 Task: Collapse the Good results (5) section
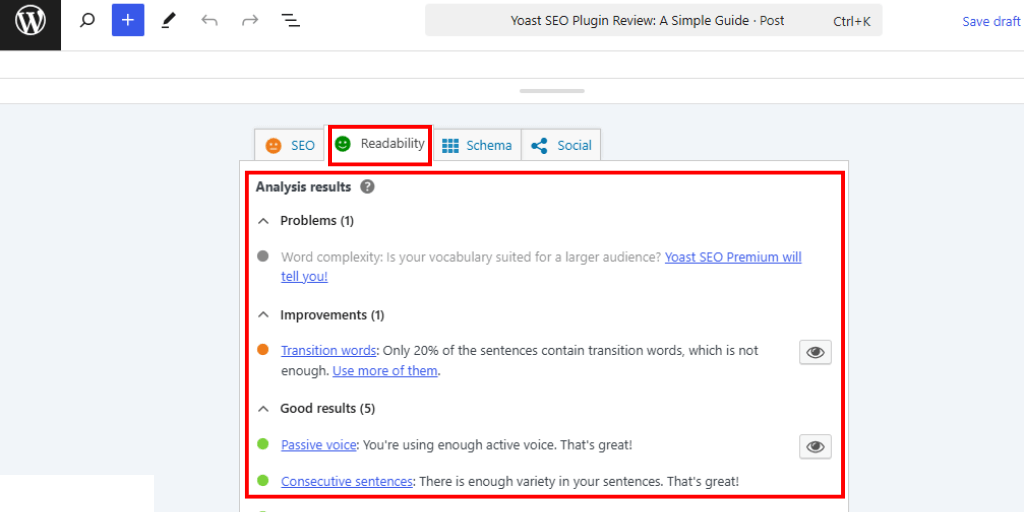(x=263, y=409)
